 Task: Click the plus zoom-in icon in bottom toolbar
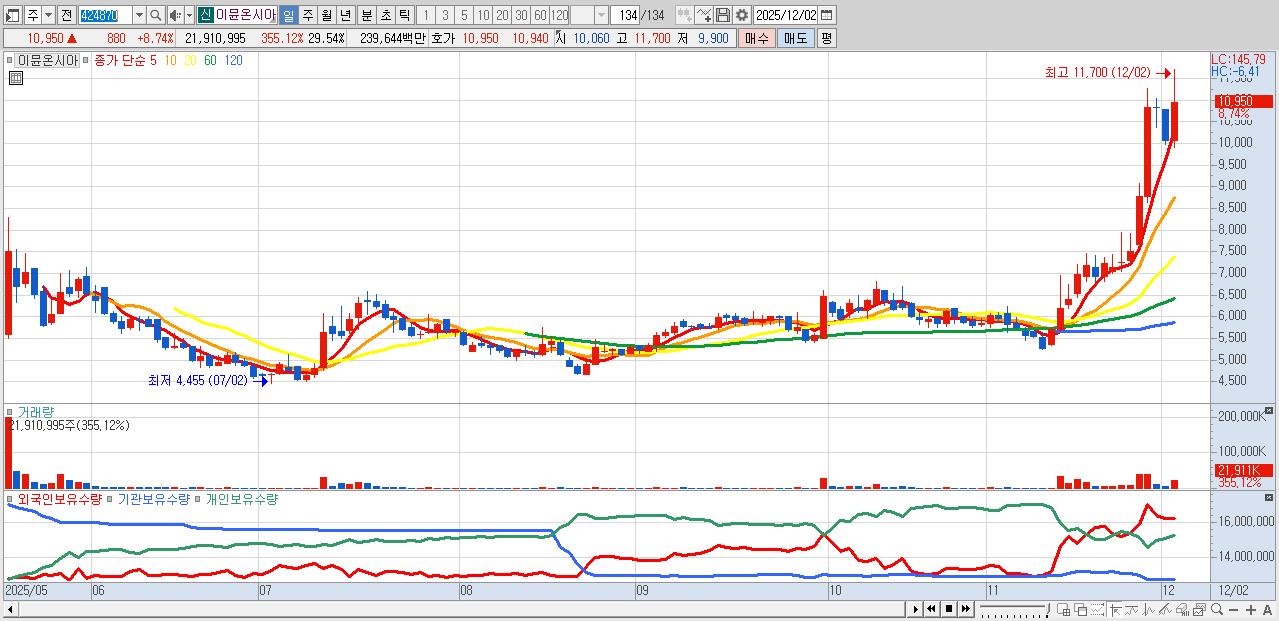click(x=1251, y=609)
